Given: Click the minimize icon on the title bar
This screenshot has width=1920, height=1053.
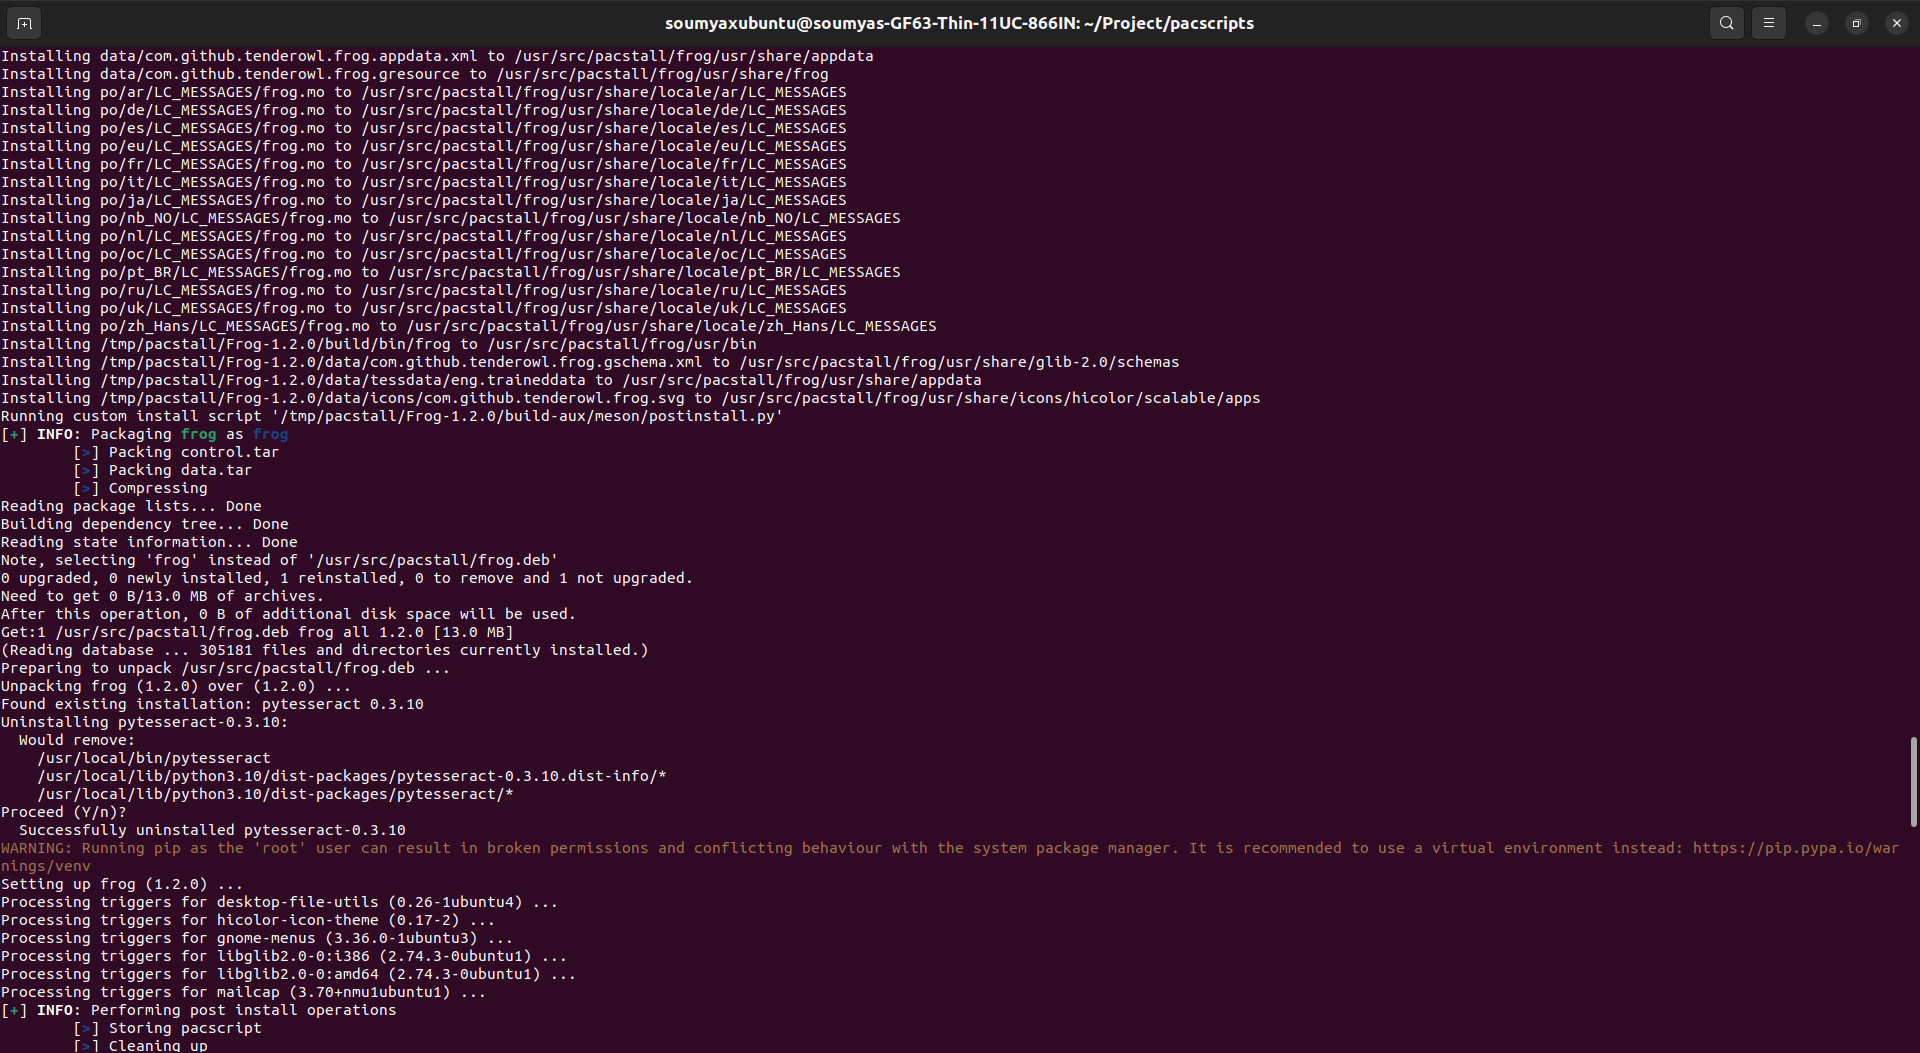Looking at the screenshot, I should [1815, 22].
